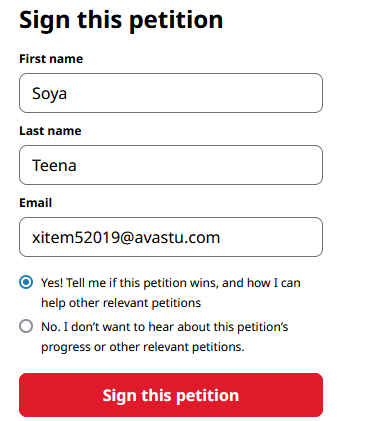Click the 'Sign this petition' page heading

pos(121,20)
